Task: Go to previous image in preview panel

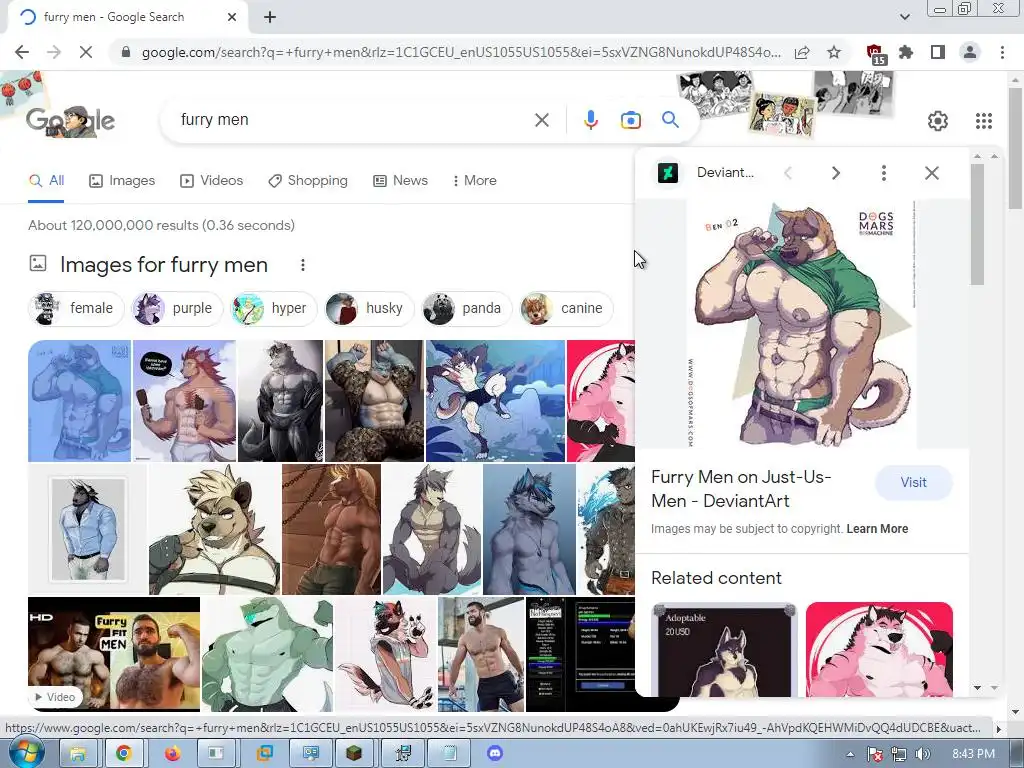Action: [788, 173]
